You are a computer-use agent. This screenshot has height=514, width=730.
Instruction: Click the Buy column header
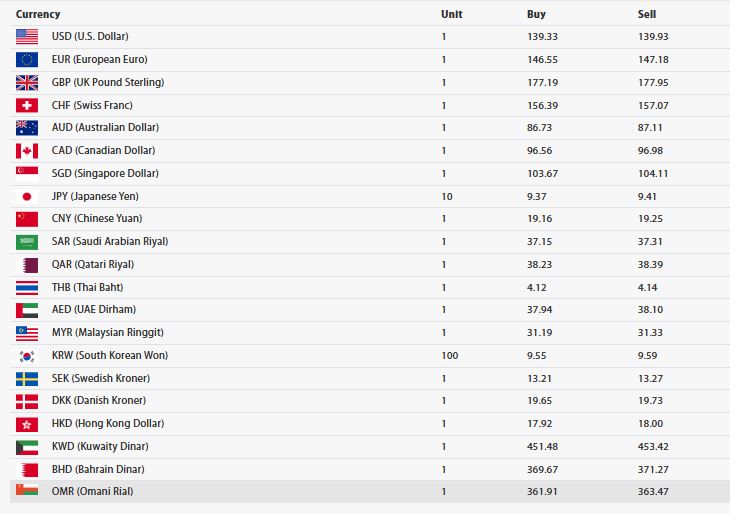536,14
